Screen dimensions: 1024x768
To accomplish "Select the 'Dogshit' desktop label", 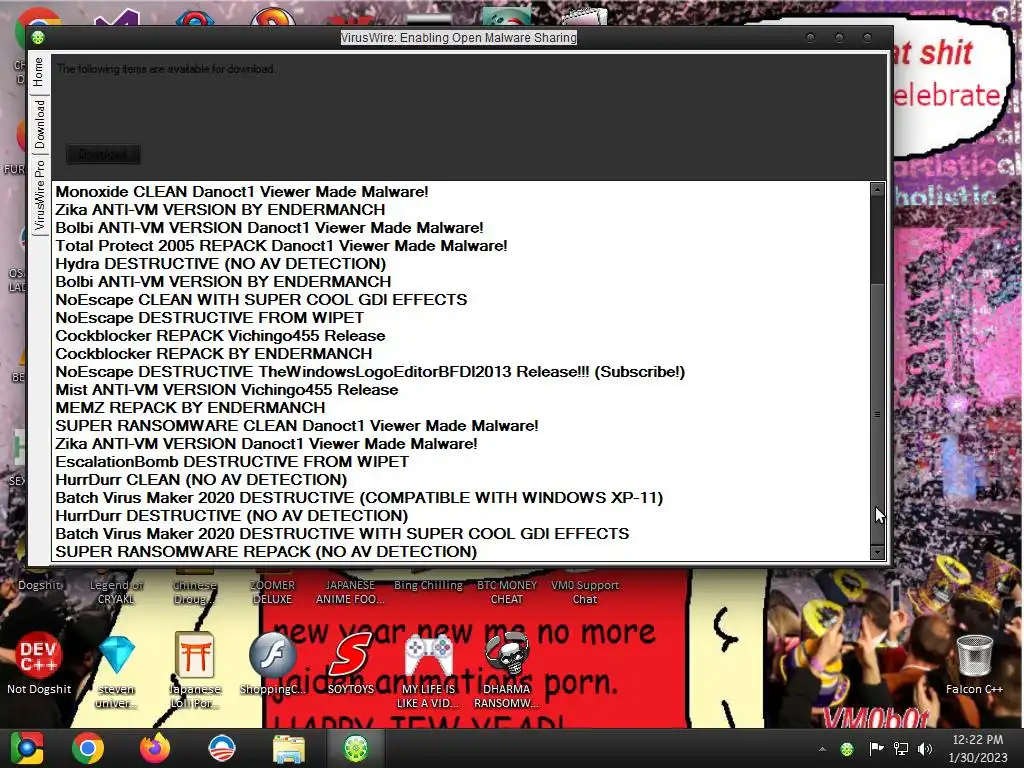I will click(39, 585).
